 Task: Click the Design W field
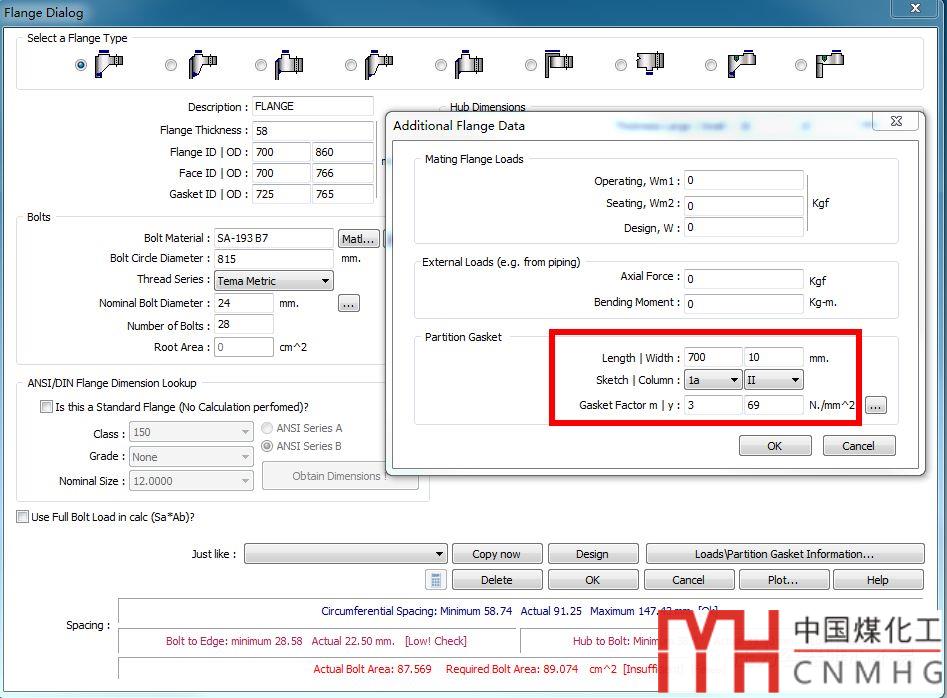coord(743,227)
